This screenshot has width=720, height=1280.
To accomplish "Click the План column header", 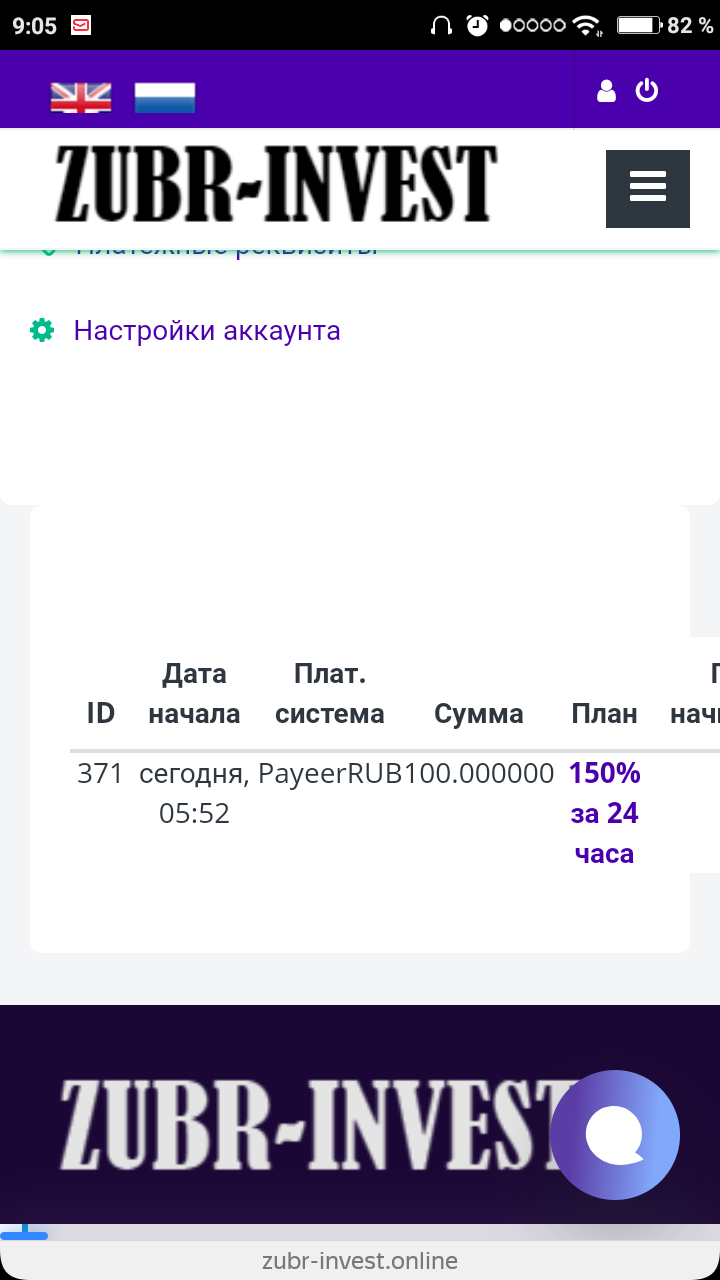I will point(605,713).
